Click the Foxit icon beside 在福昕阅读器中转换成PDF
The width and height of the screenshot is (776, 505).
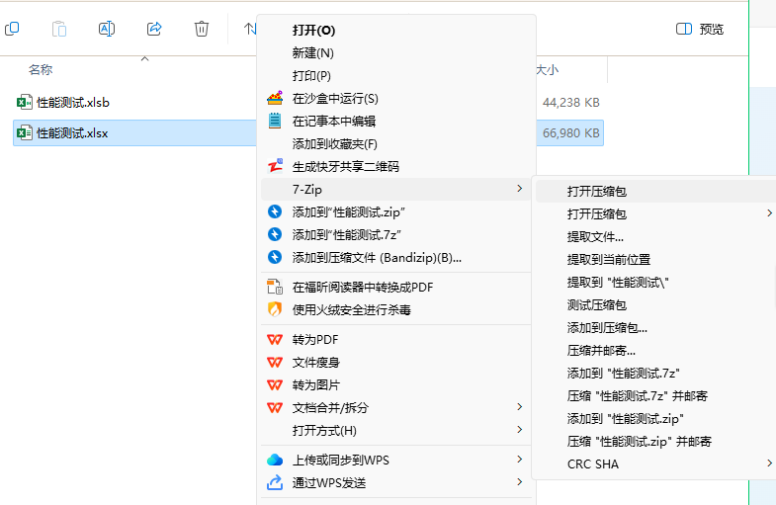[275, 287]
